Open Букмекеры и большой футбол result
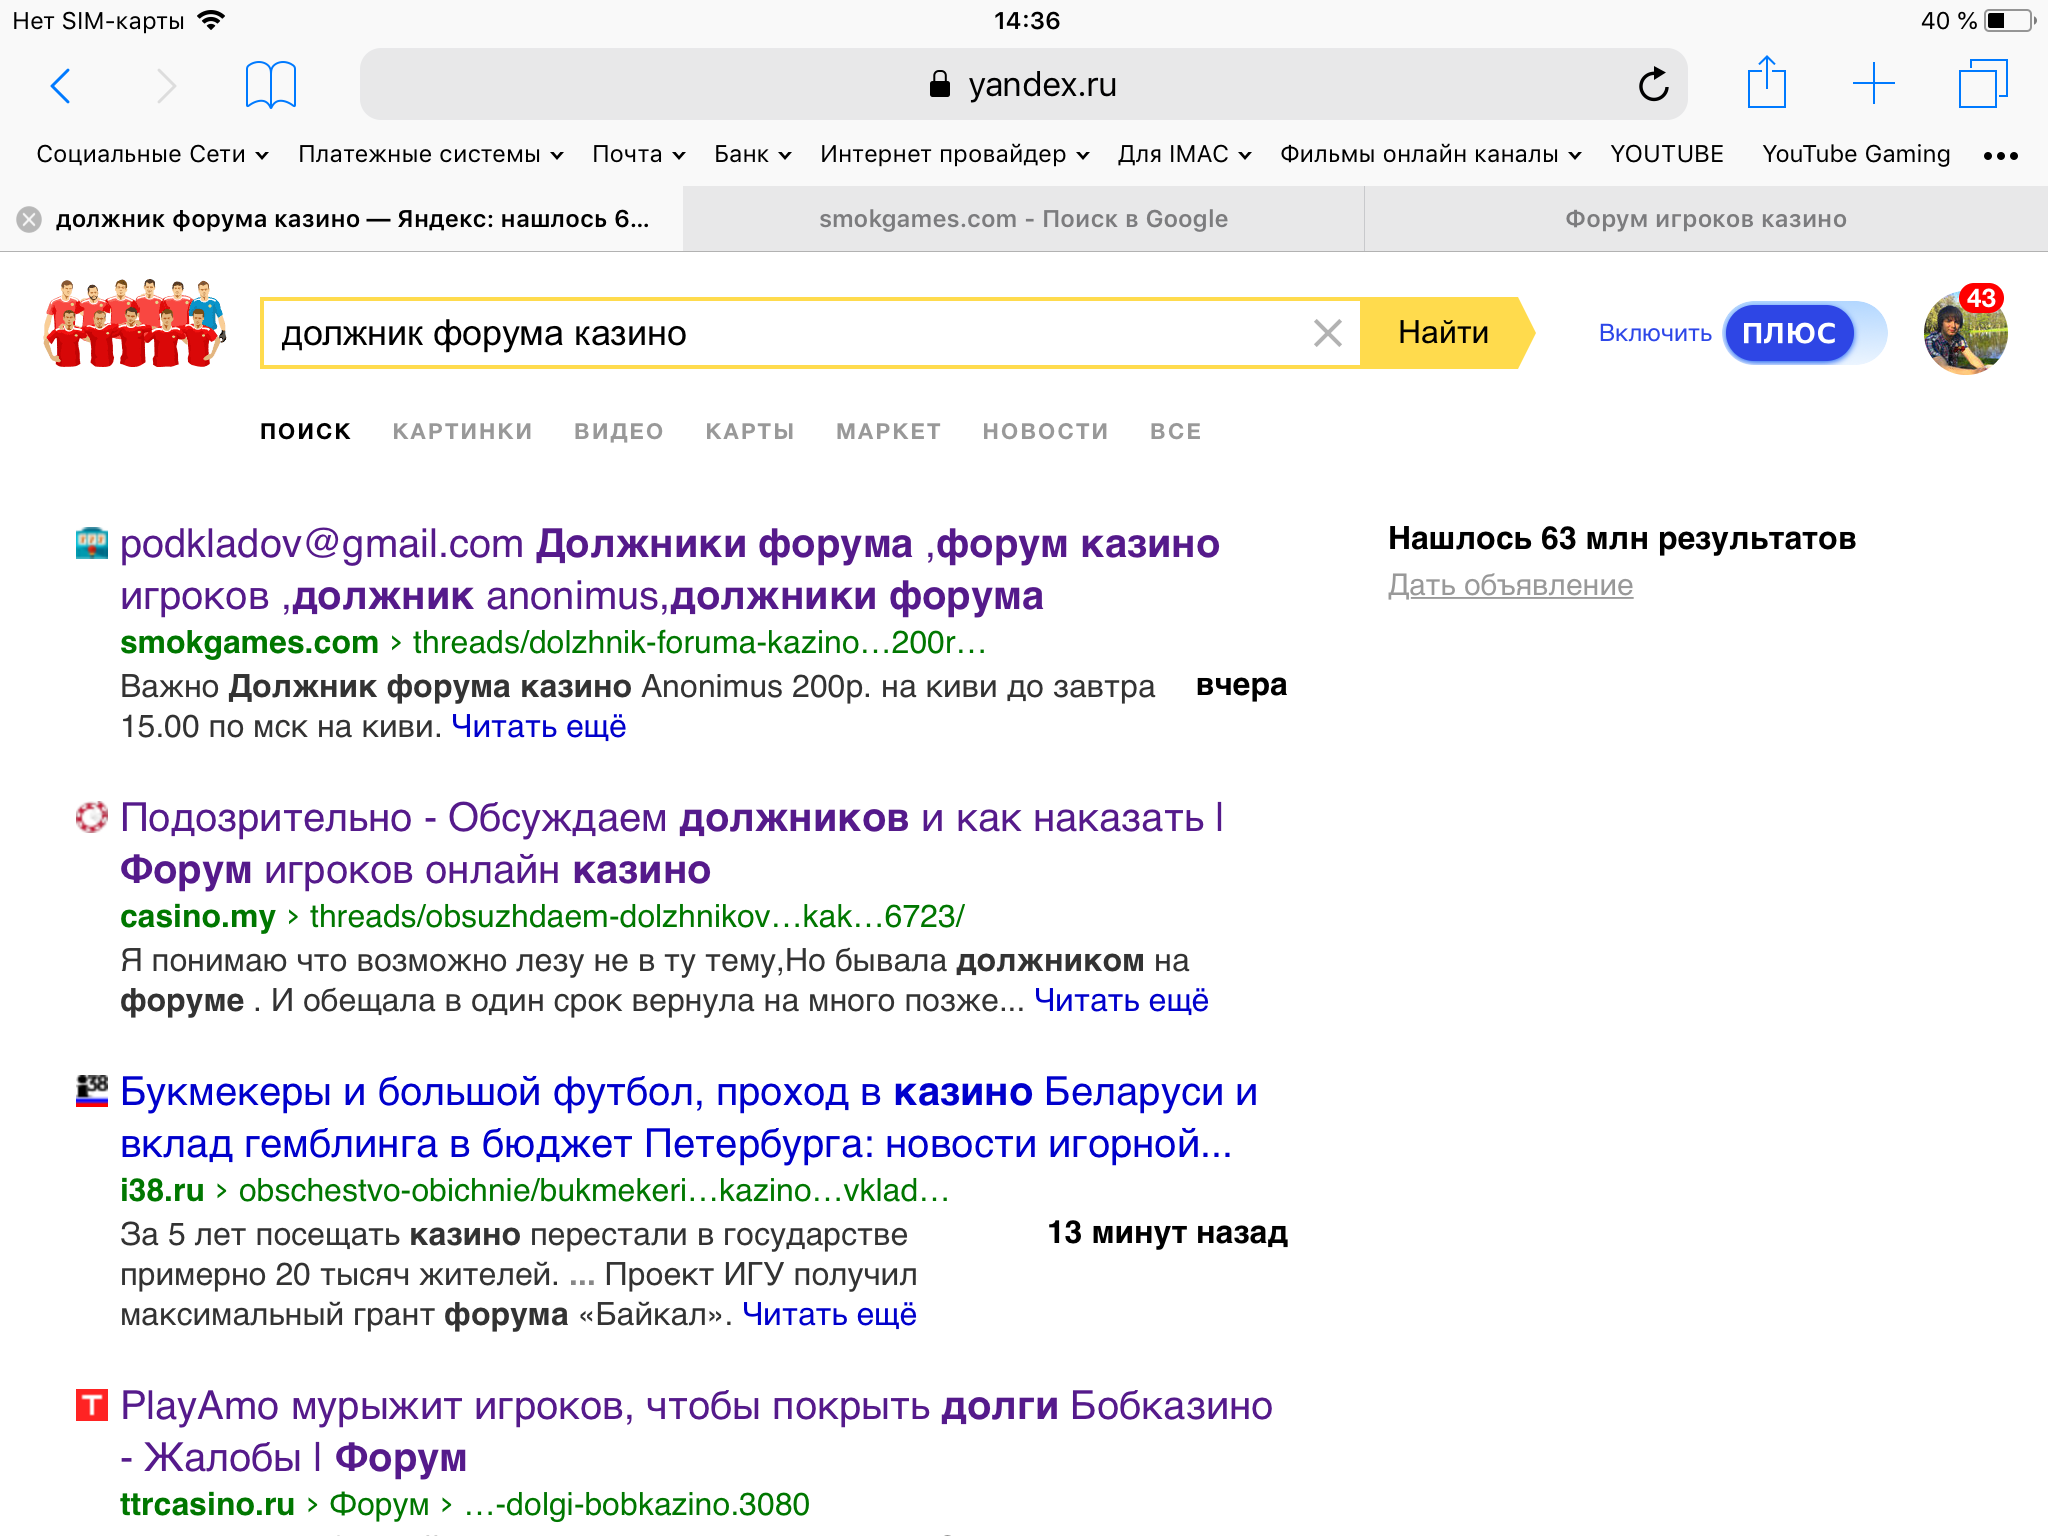Screen dimensions: 2048x1536 coord(689,1117)
